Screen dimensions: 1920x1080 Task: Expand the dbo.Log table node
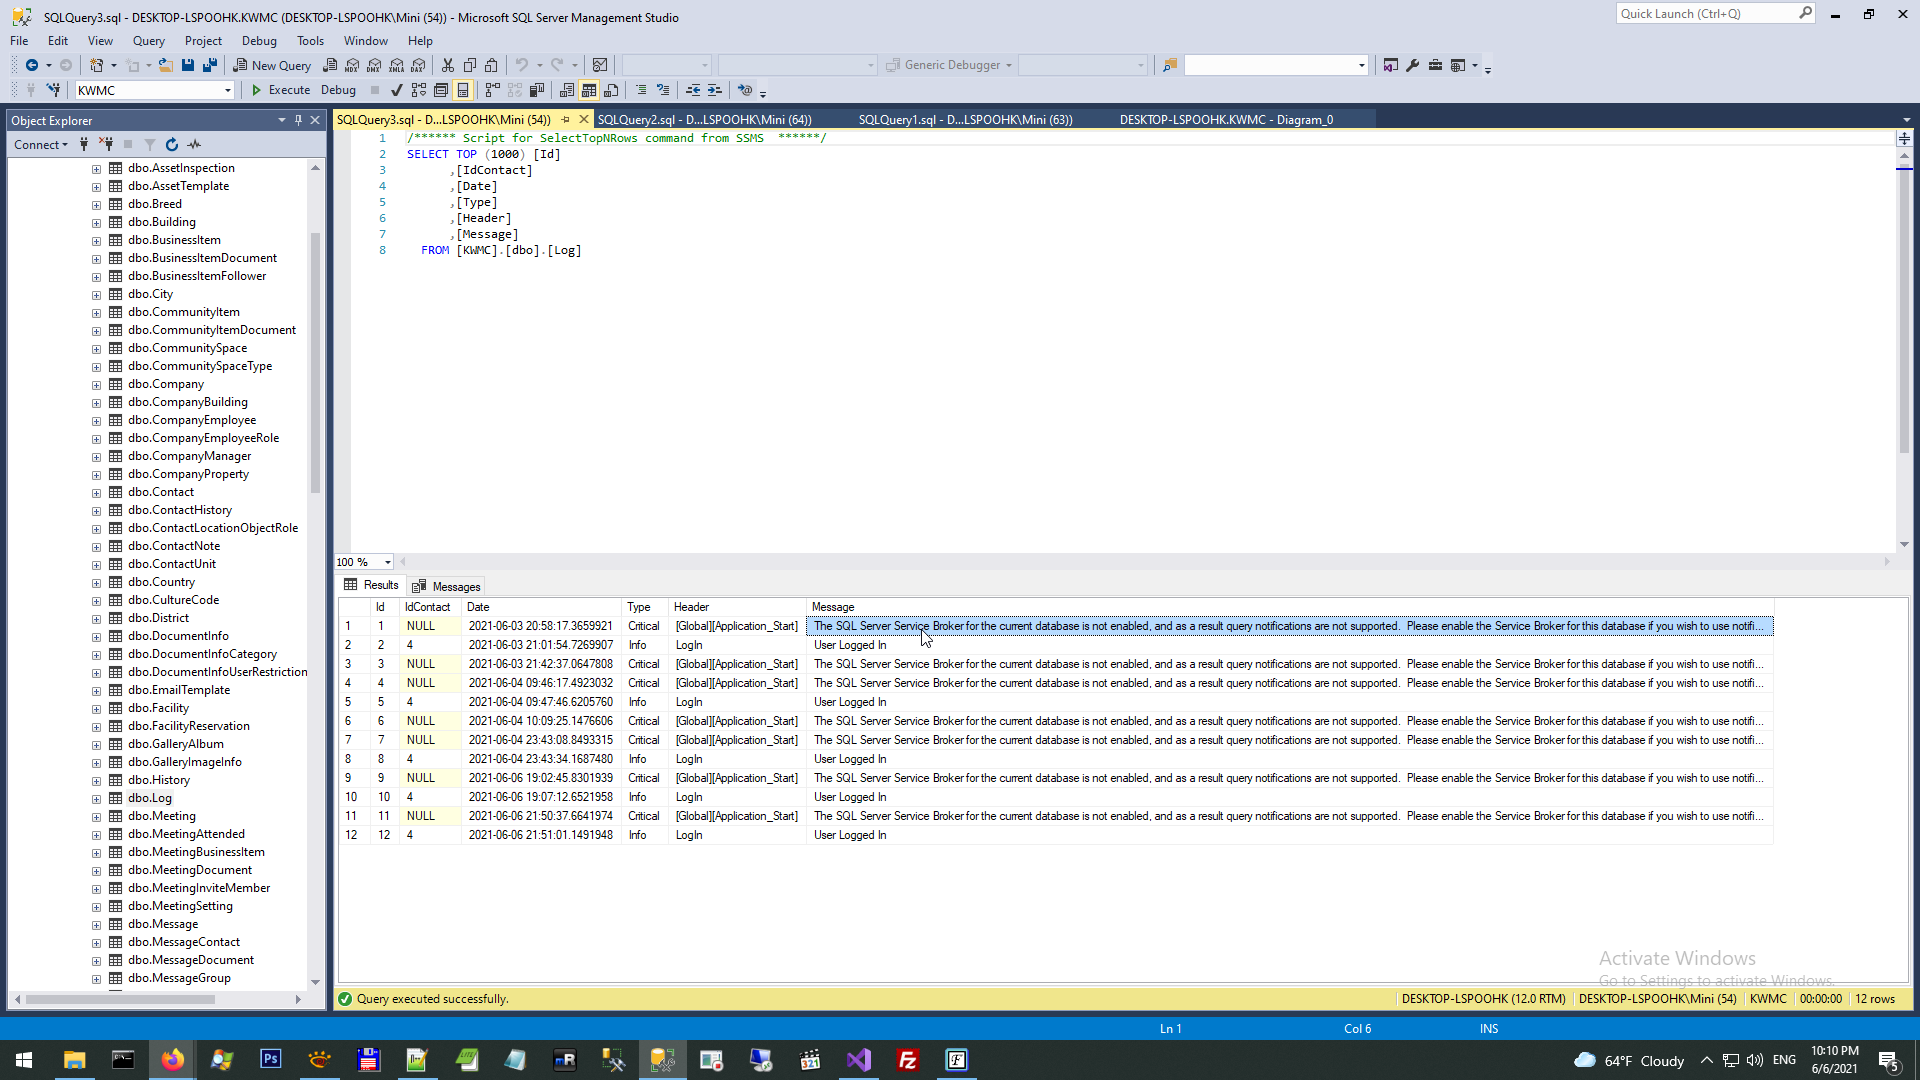pos(96,799)
